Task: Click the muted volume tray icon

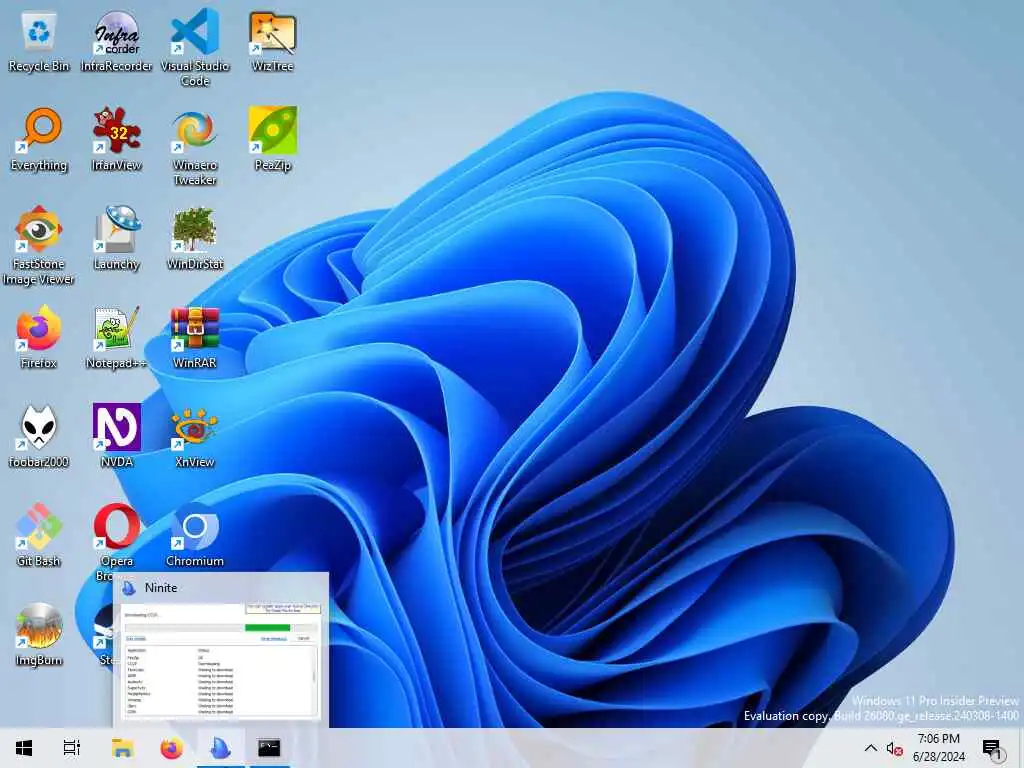Action: point(895,748)
